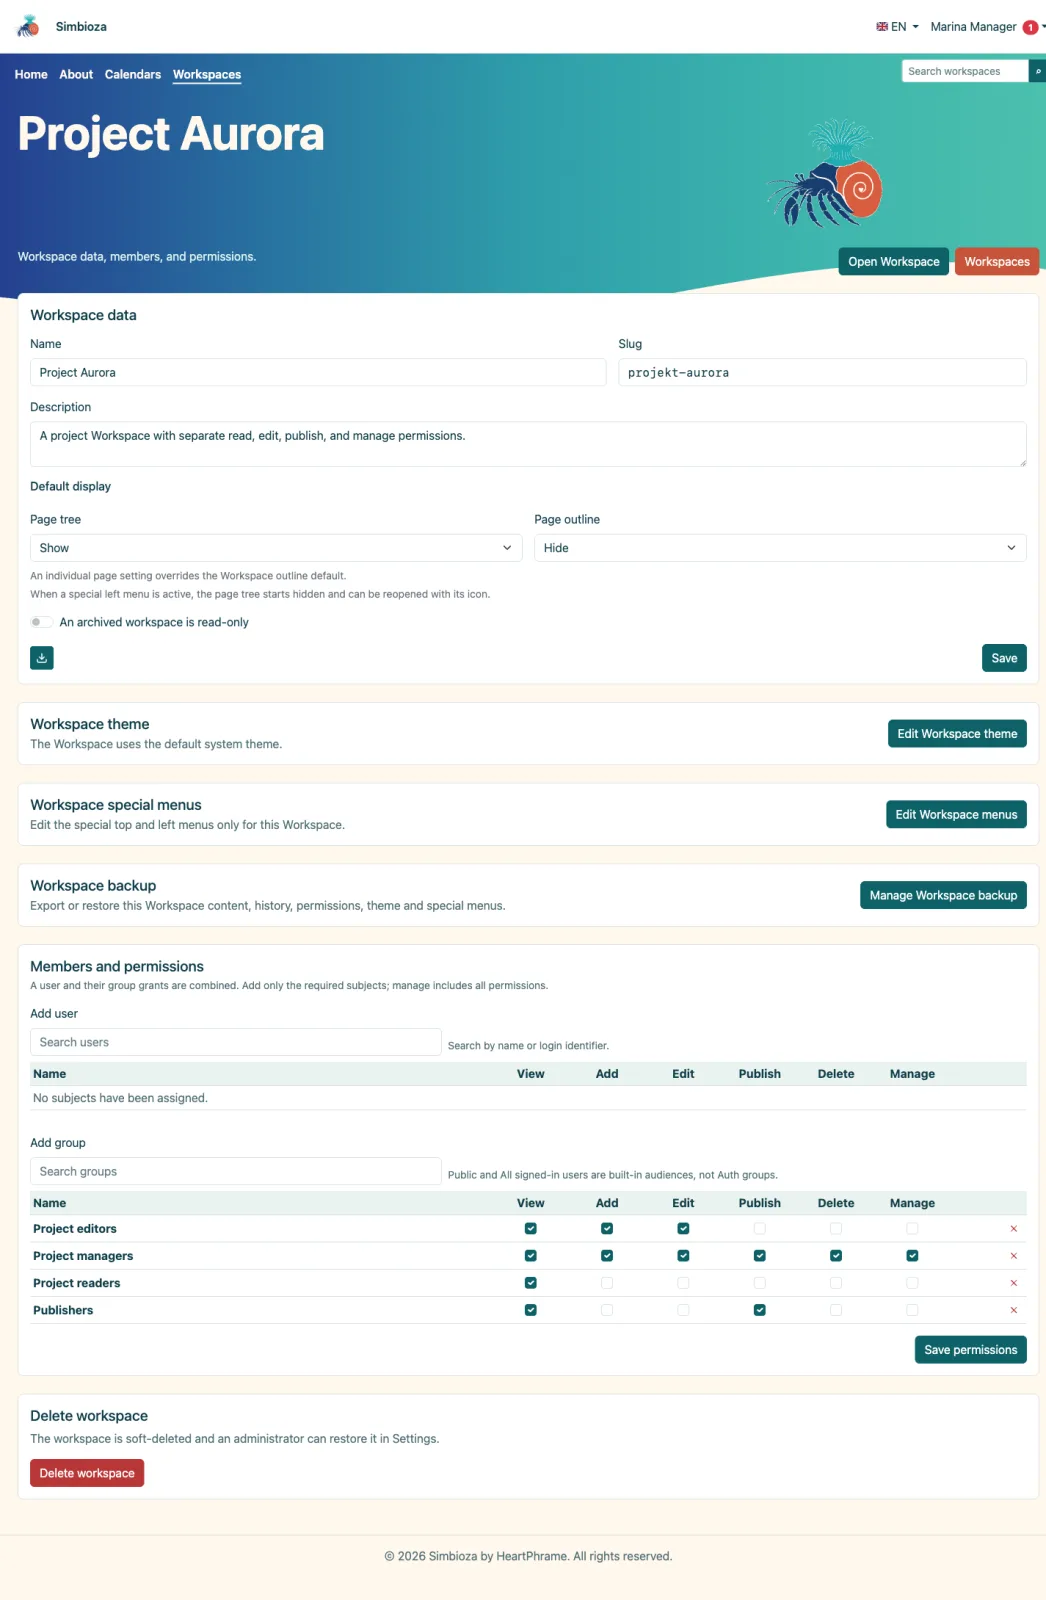Check Edit permission for Publishers
This screenshot has width=1046, height=1600.
pyautogui.click(x=683, y=1310)
